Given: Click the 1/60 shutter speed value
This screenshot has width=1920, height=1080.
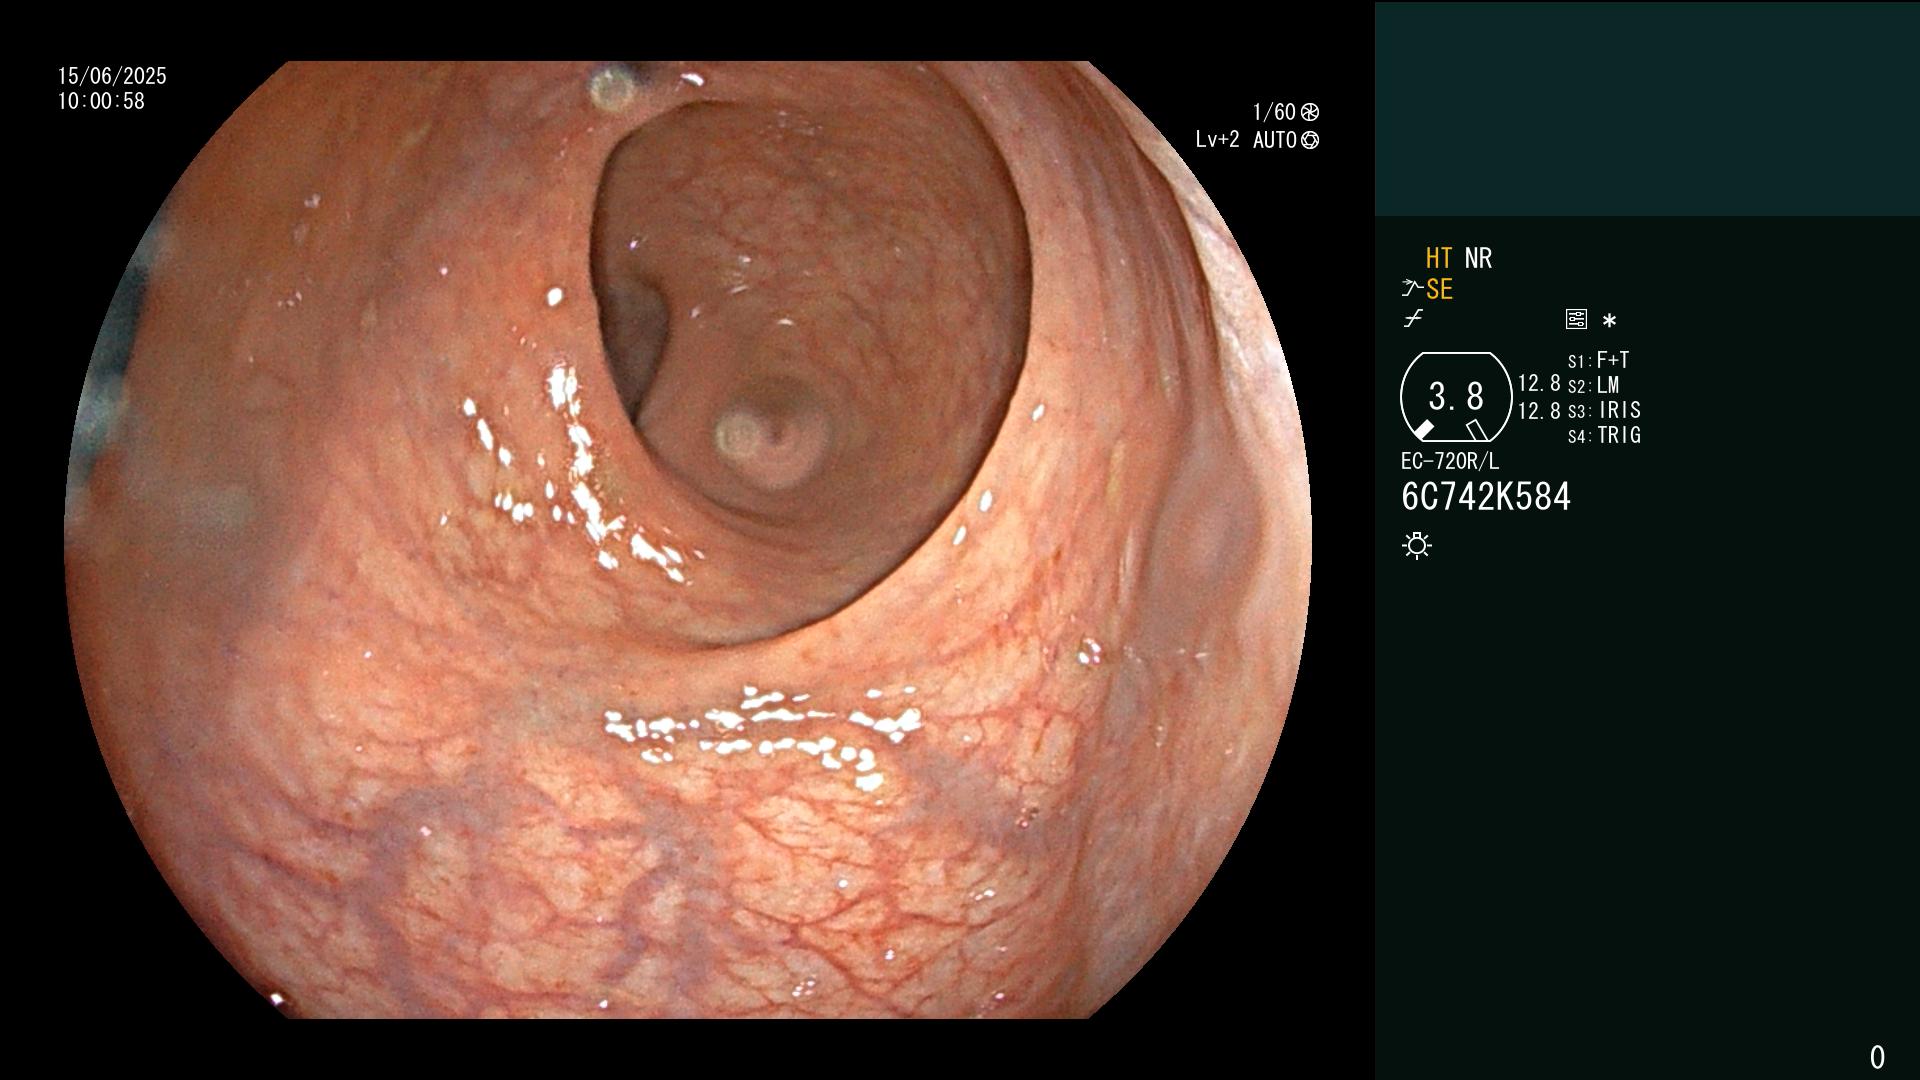Looking at the screenshot, I should 1274,112.
